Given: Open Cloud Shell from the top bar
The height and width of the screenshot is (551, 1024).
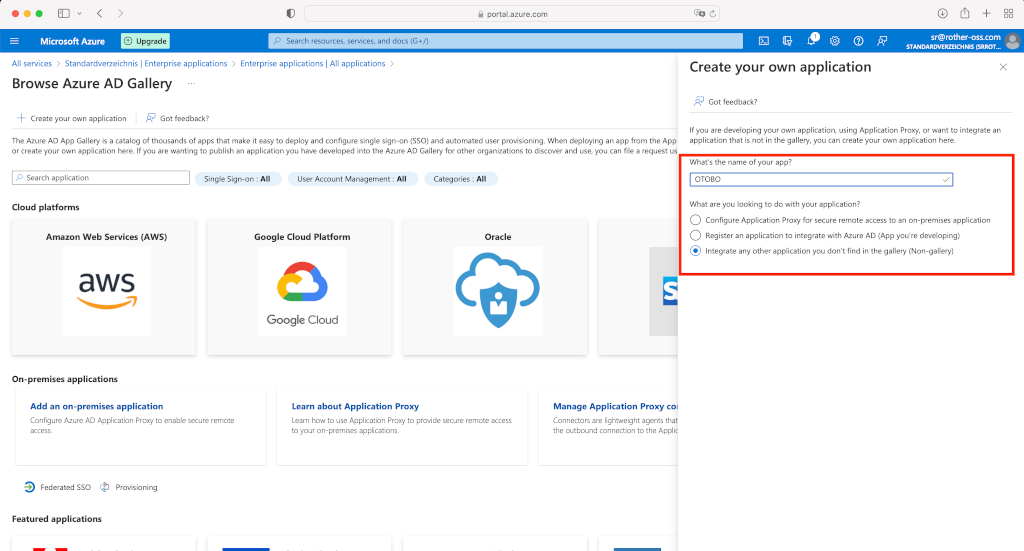Looking at the screenshot, I should (x=763, y=41).
